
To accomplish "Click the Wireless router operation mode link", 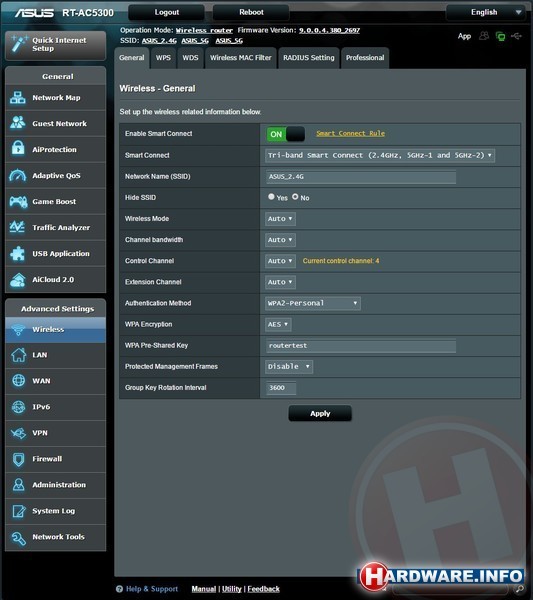I will tap(204, 30).
